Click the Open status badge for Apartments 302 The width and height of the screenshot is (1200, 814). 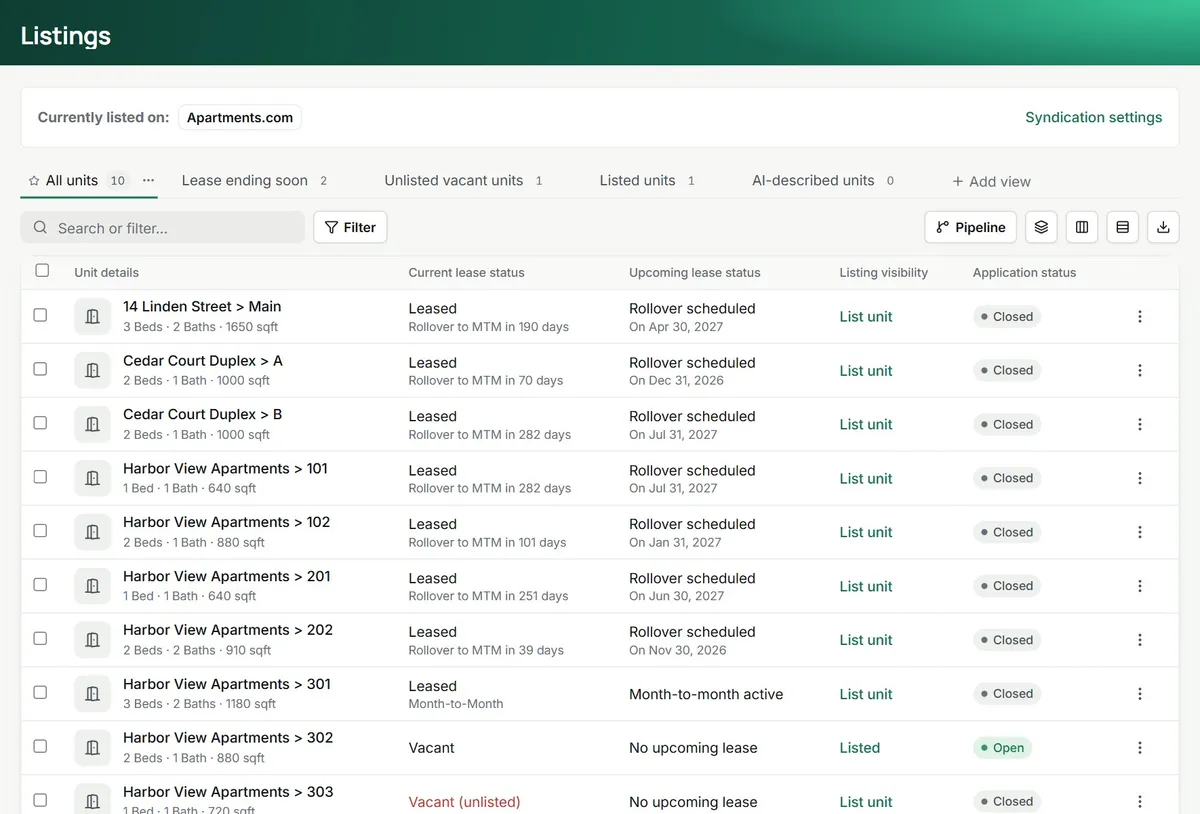[x=1001, y=748]
